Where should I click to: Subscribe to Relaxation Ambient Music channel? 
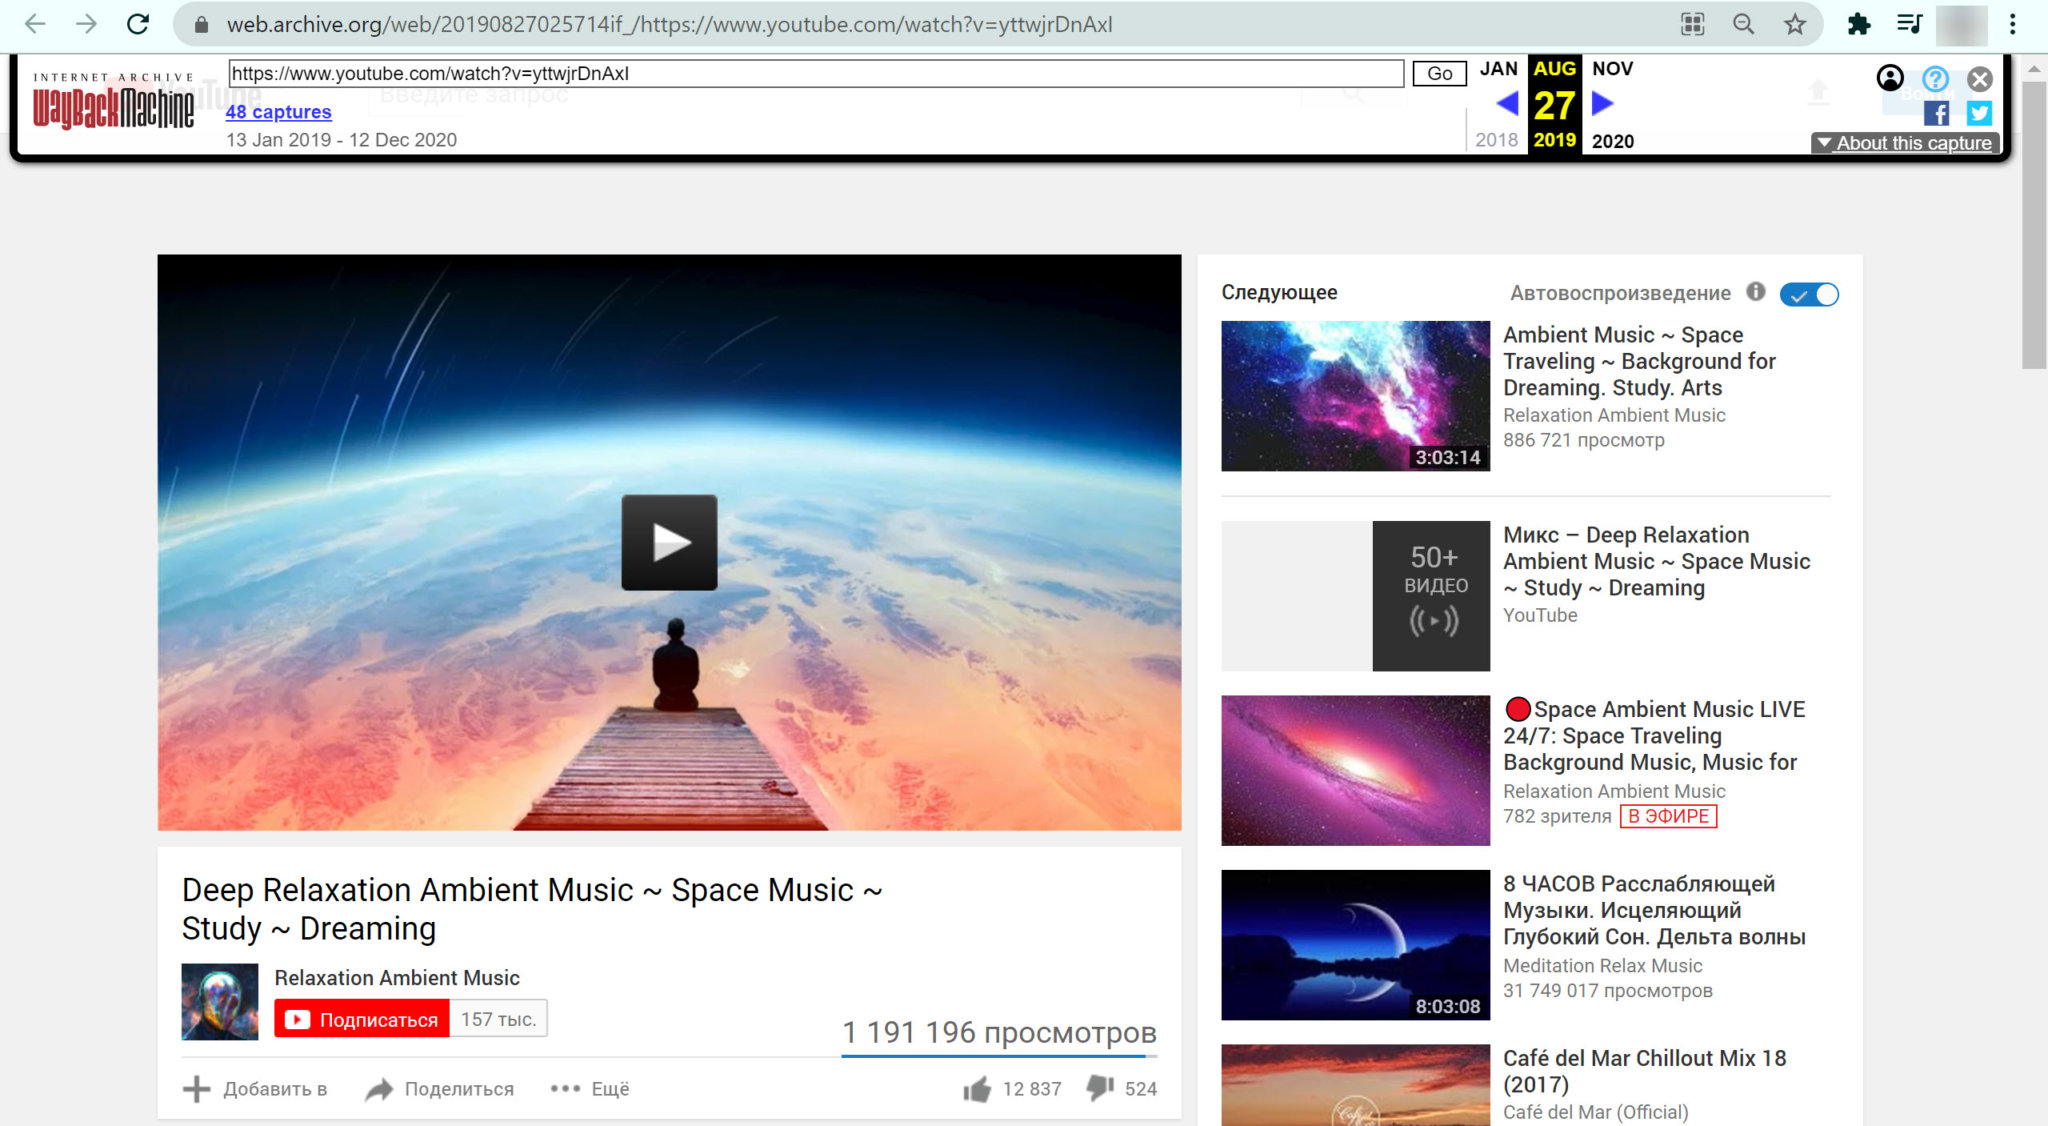pos(360,1018)
